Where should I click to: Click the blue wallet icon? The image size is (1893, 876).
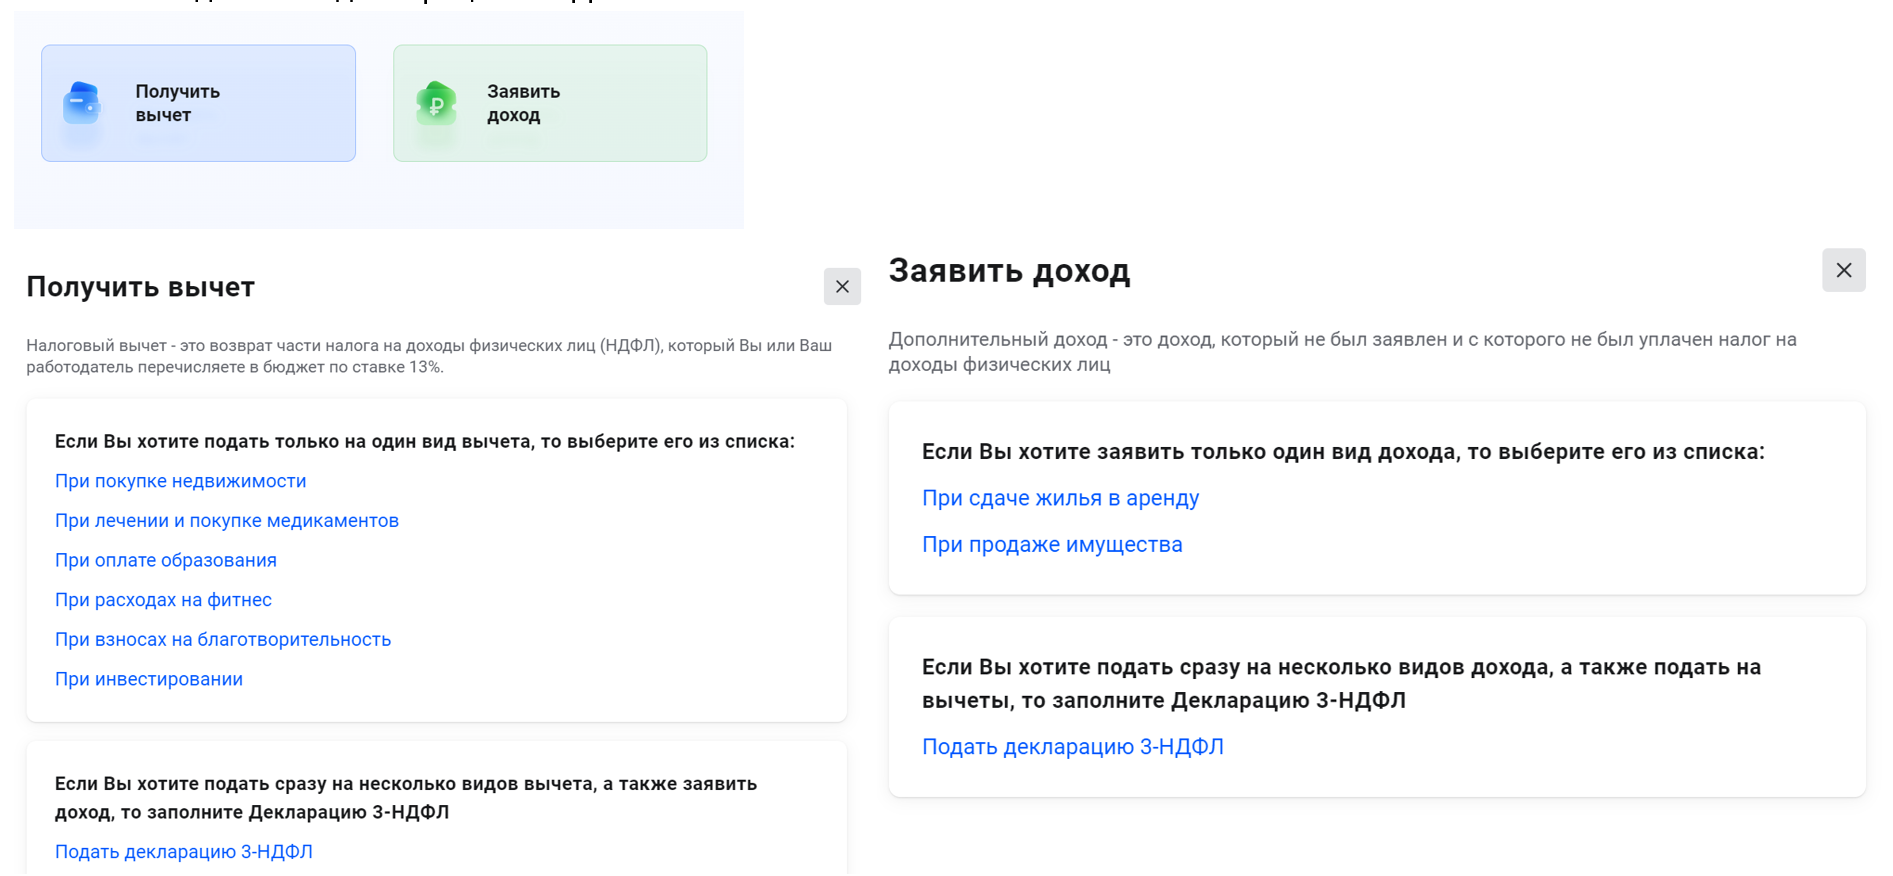point(82,103)
